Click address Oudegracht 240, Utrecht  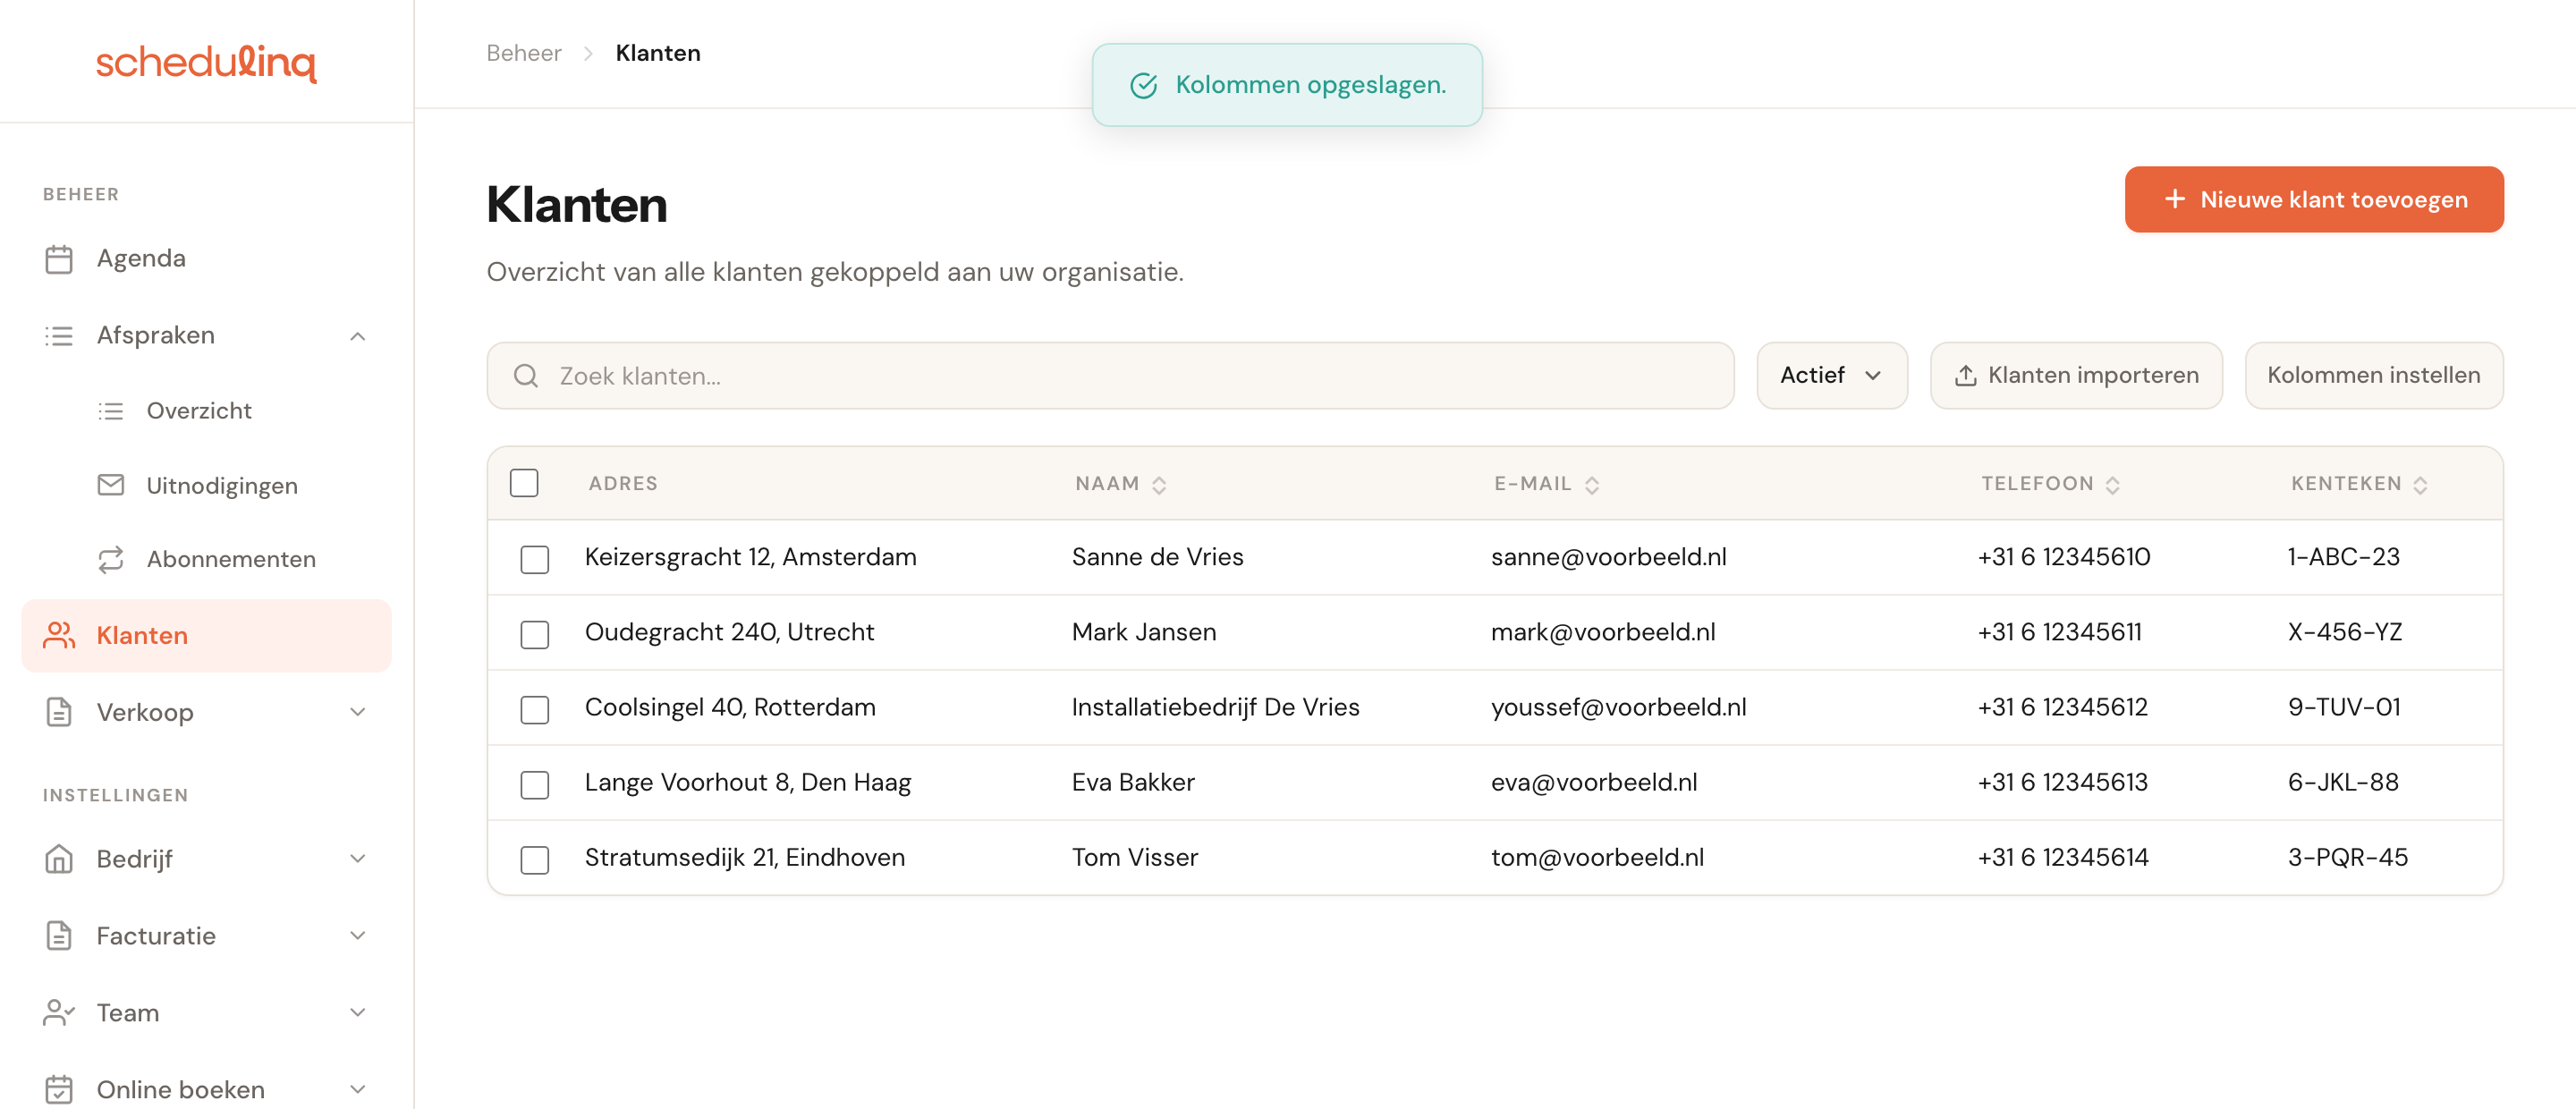click(x=729, y=632)
